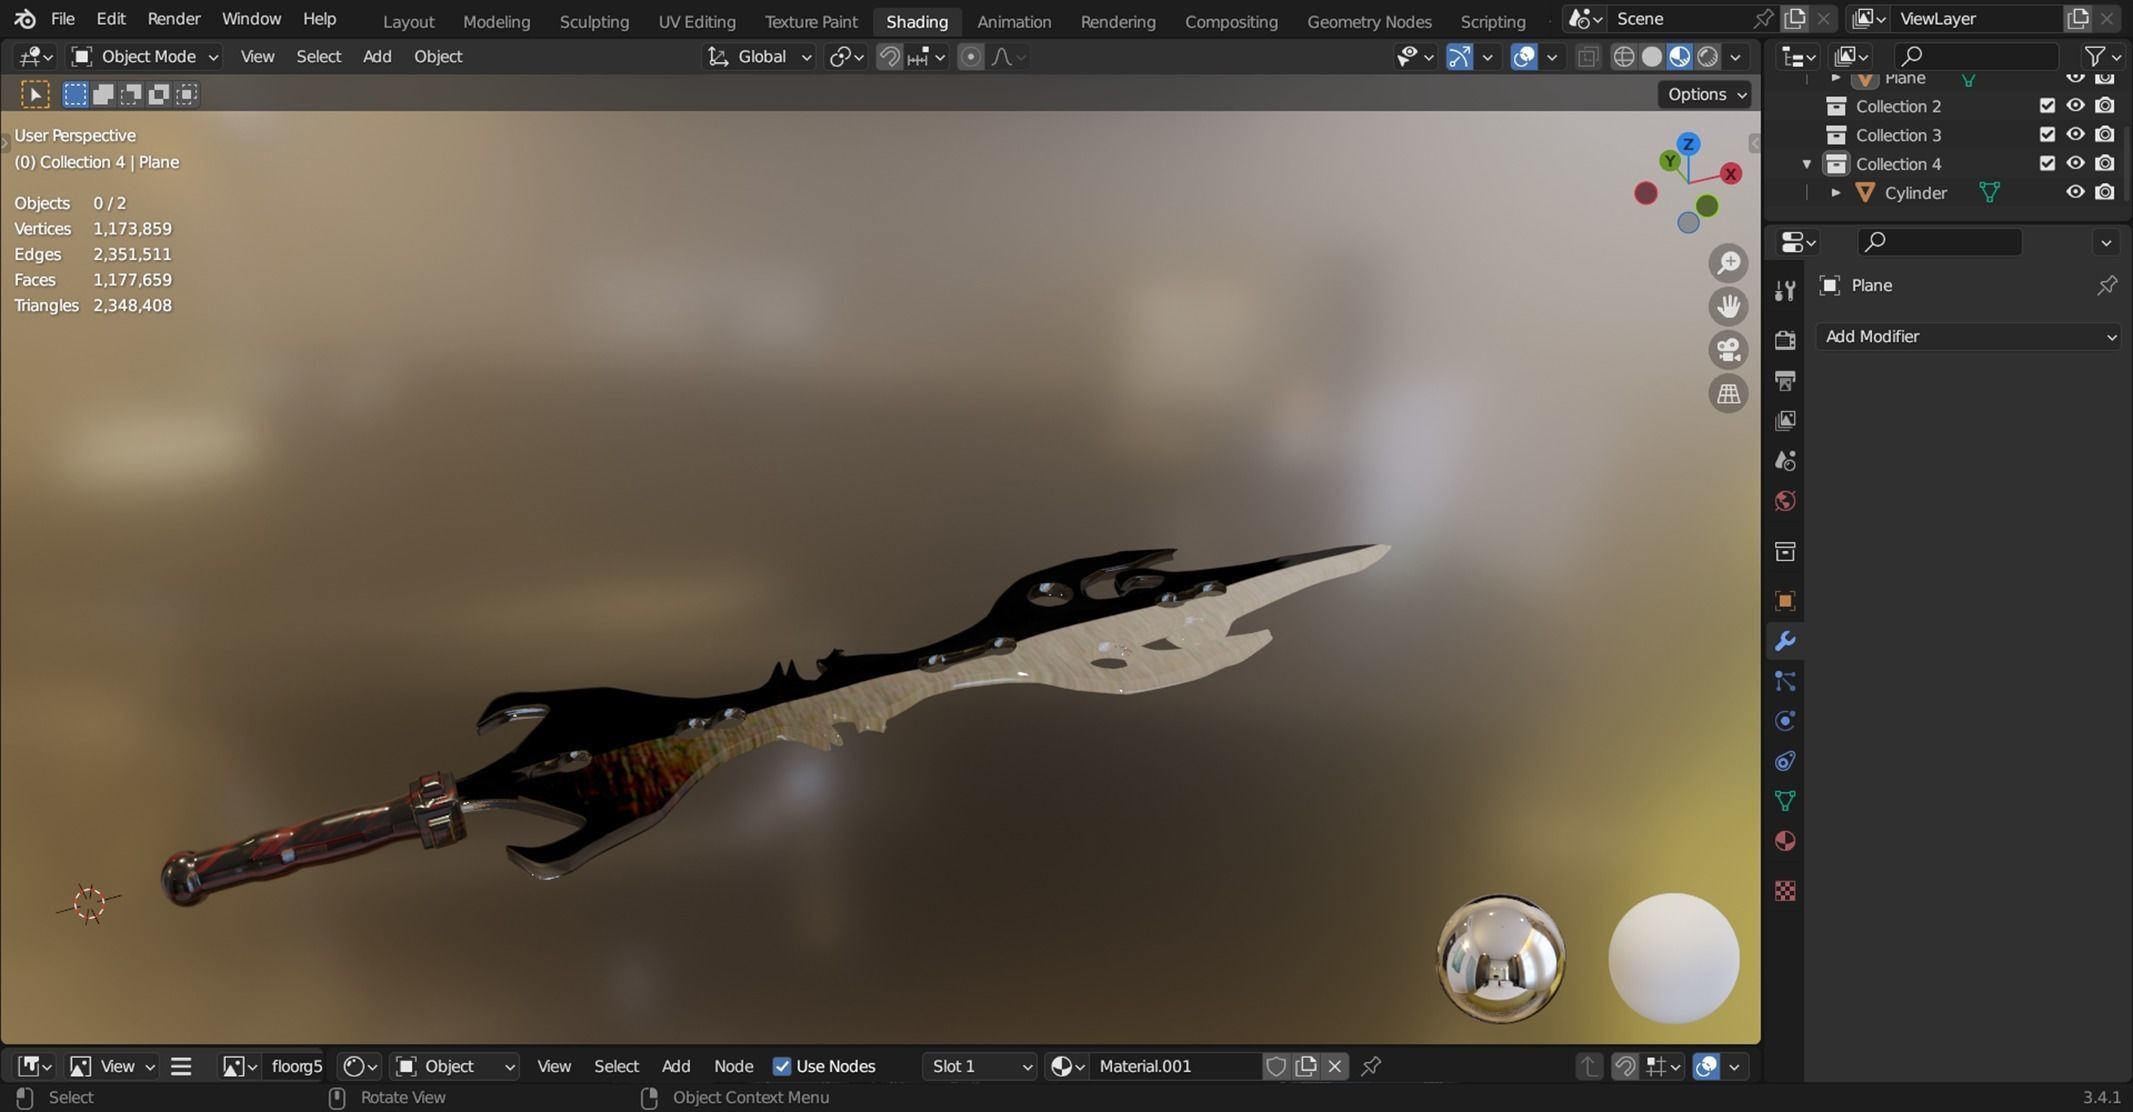Viewport: 2133px width, 1112px height.
Task: Switch orthographic/perspective grid icon
Action: point(1728,394)
